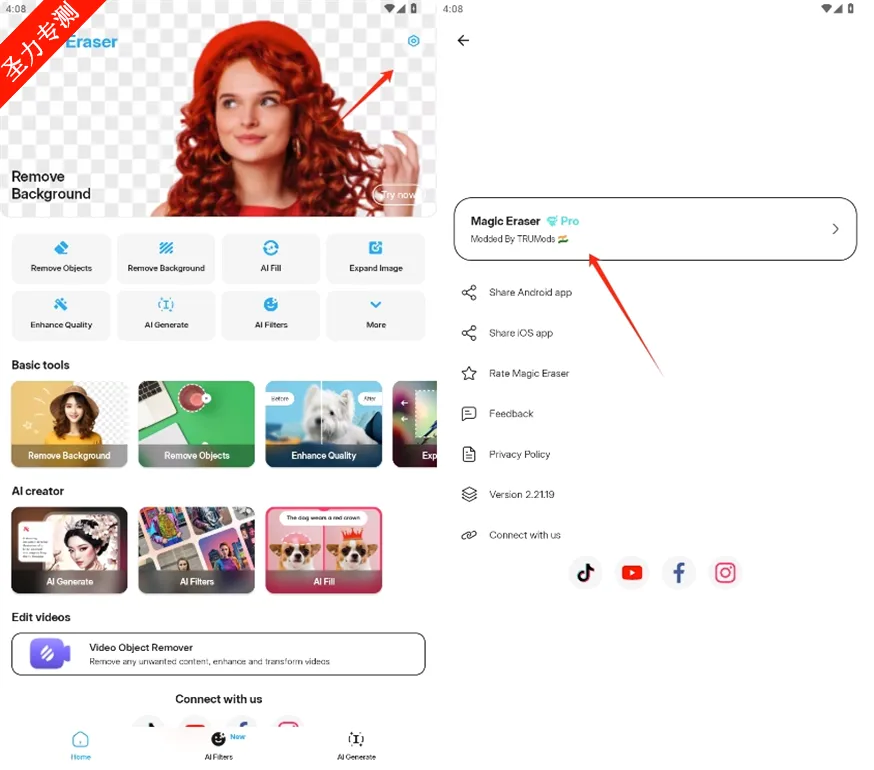Open the Expand Image tool tile
The width and height of the screenshot is (874, 770).
click(x=376, y=258)
